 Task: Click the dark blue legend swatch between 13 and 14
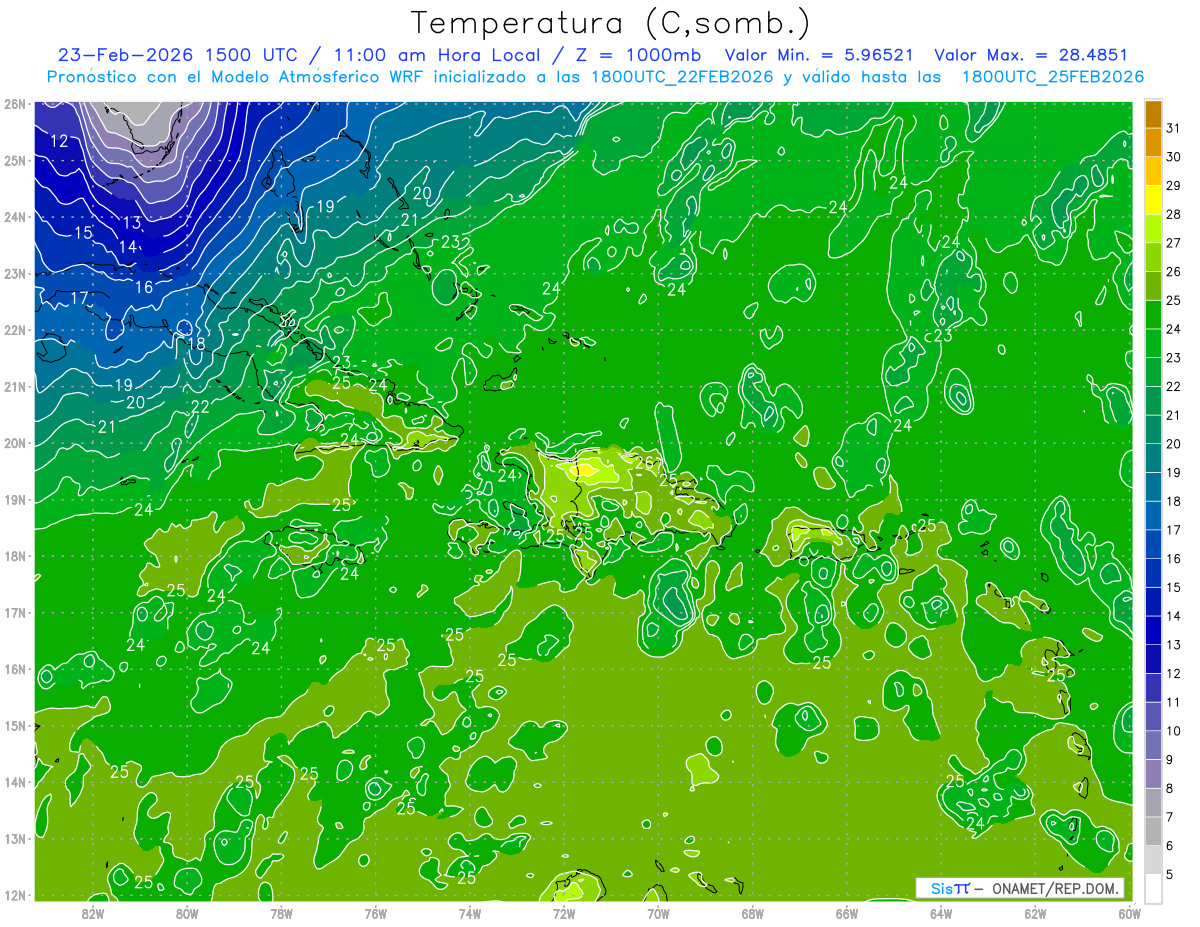click(1152, 630)
